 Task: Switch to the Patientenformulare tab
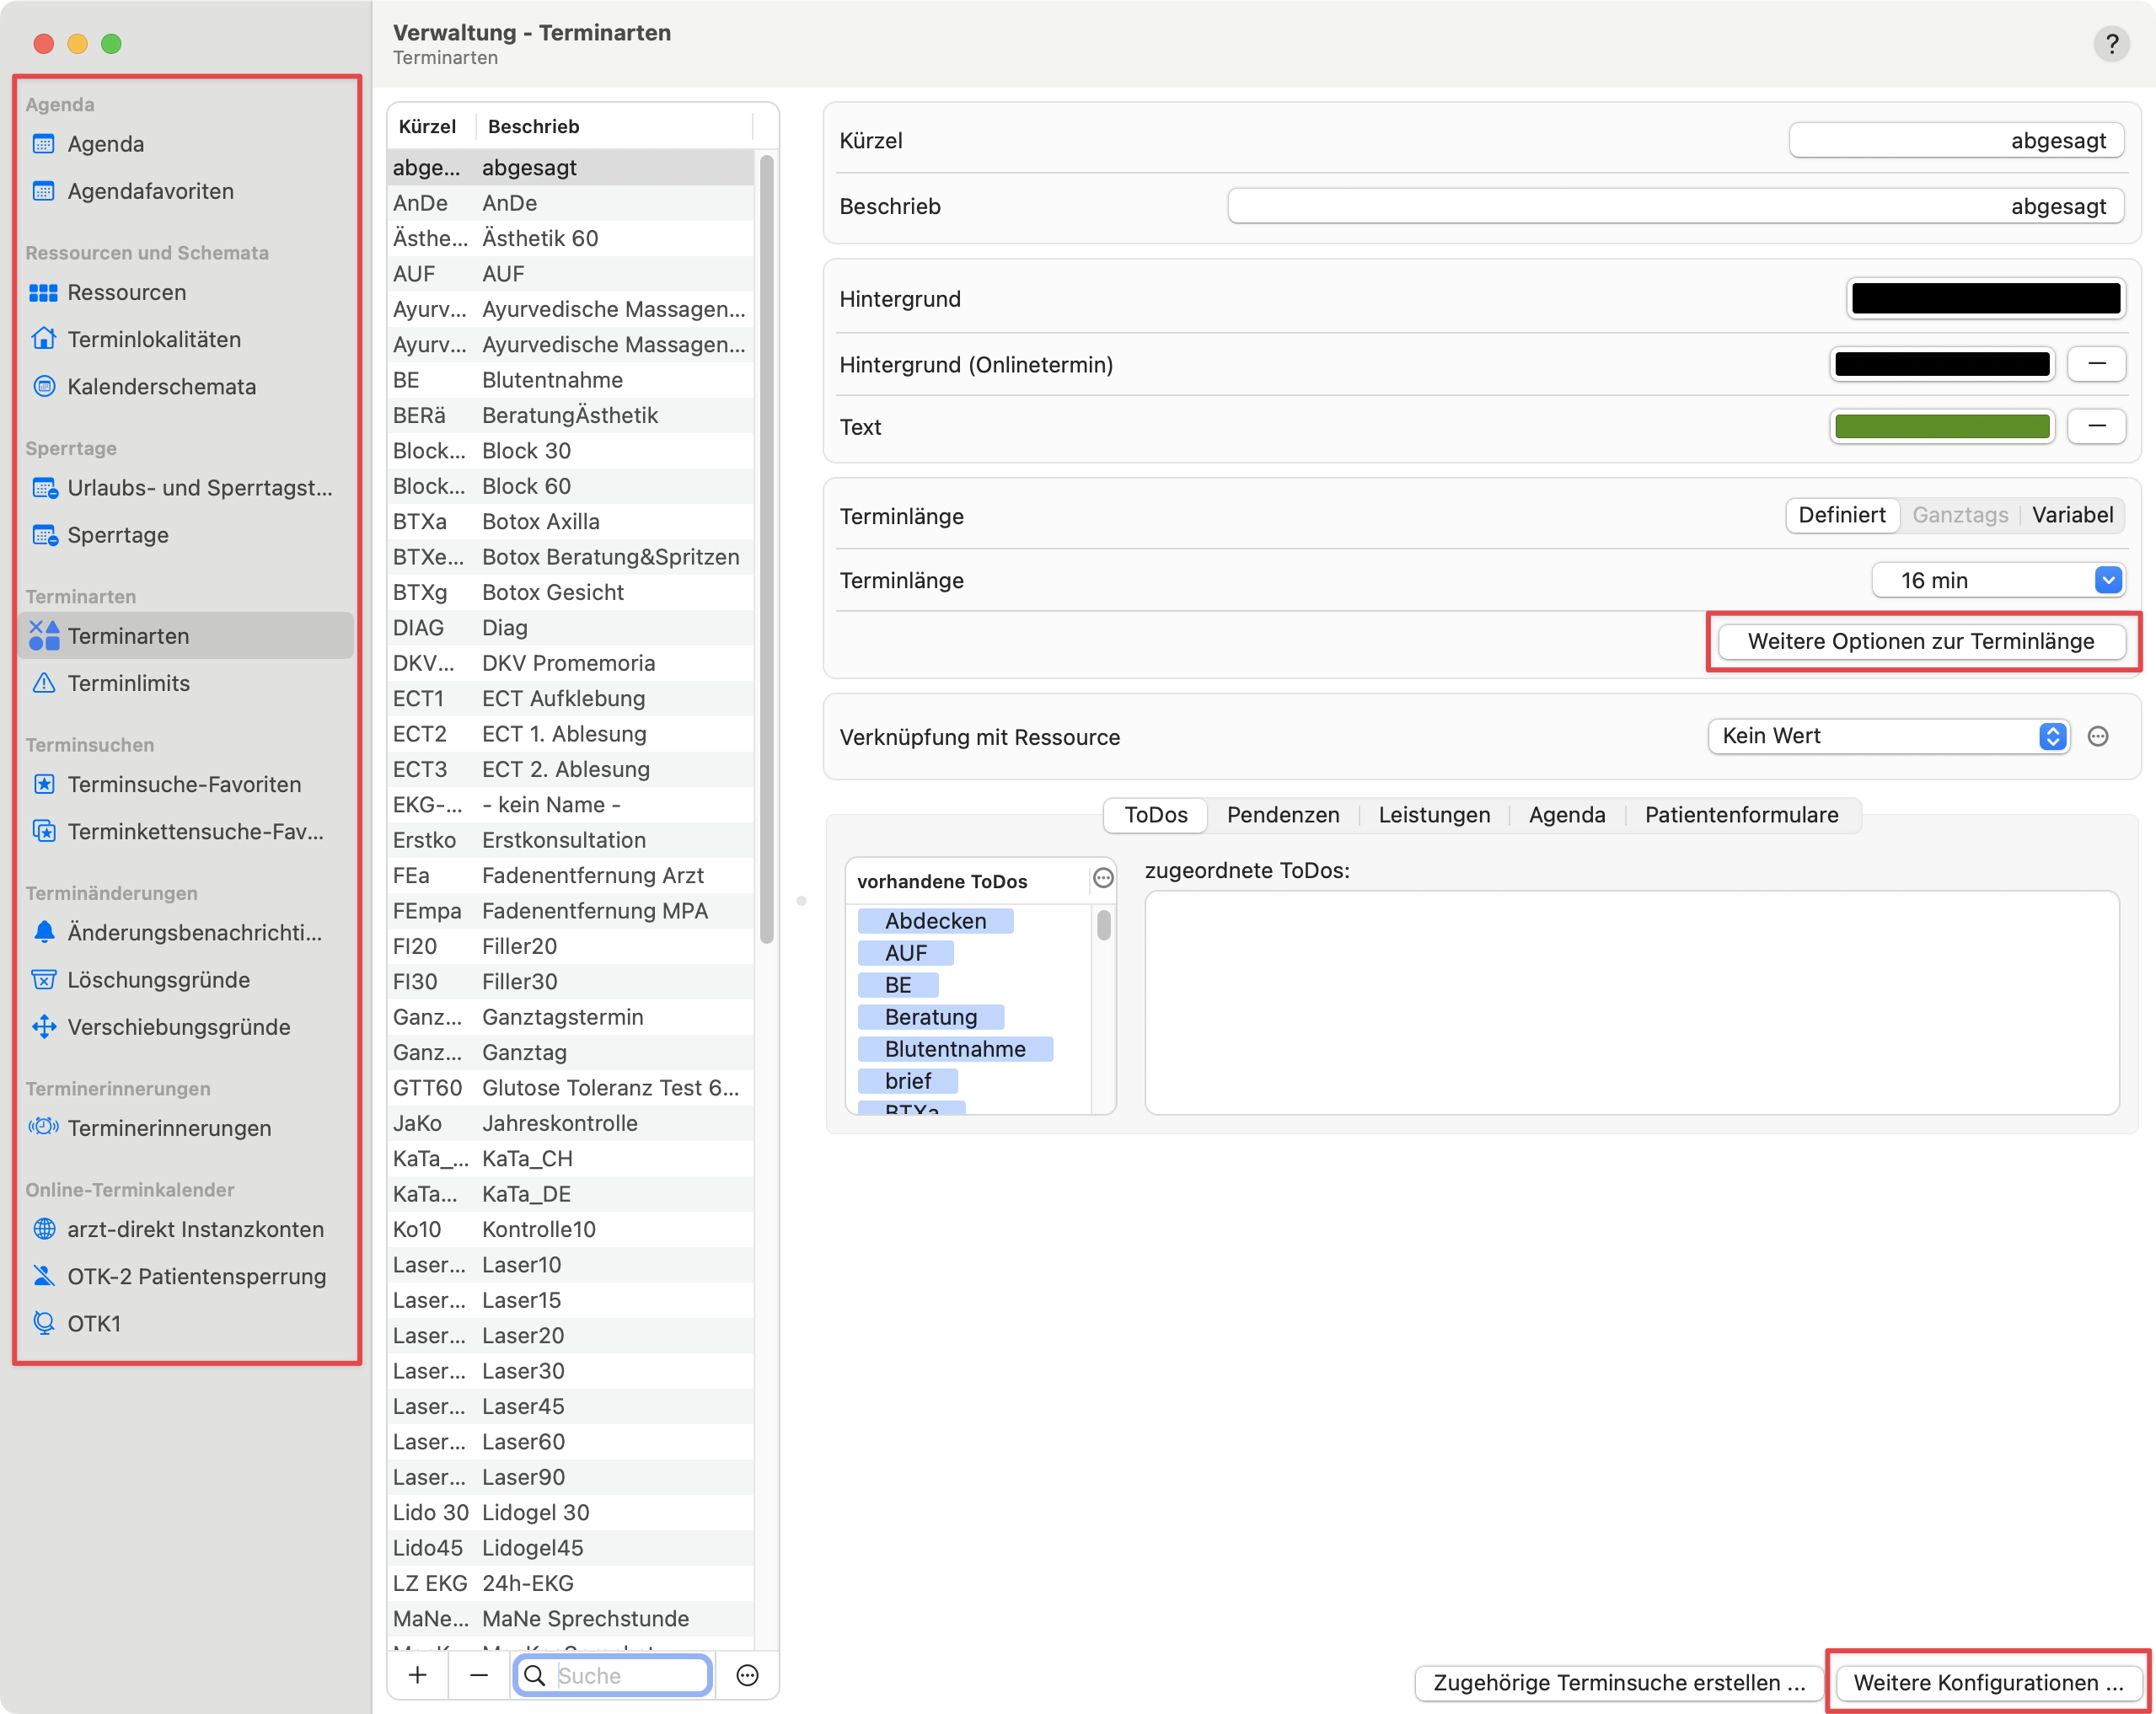point(1741,815)
